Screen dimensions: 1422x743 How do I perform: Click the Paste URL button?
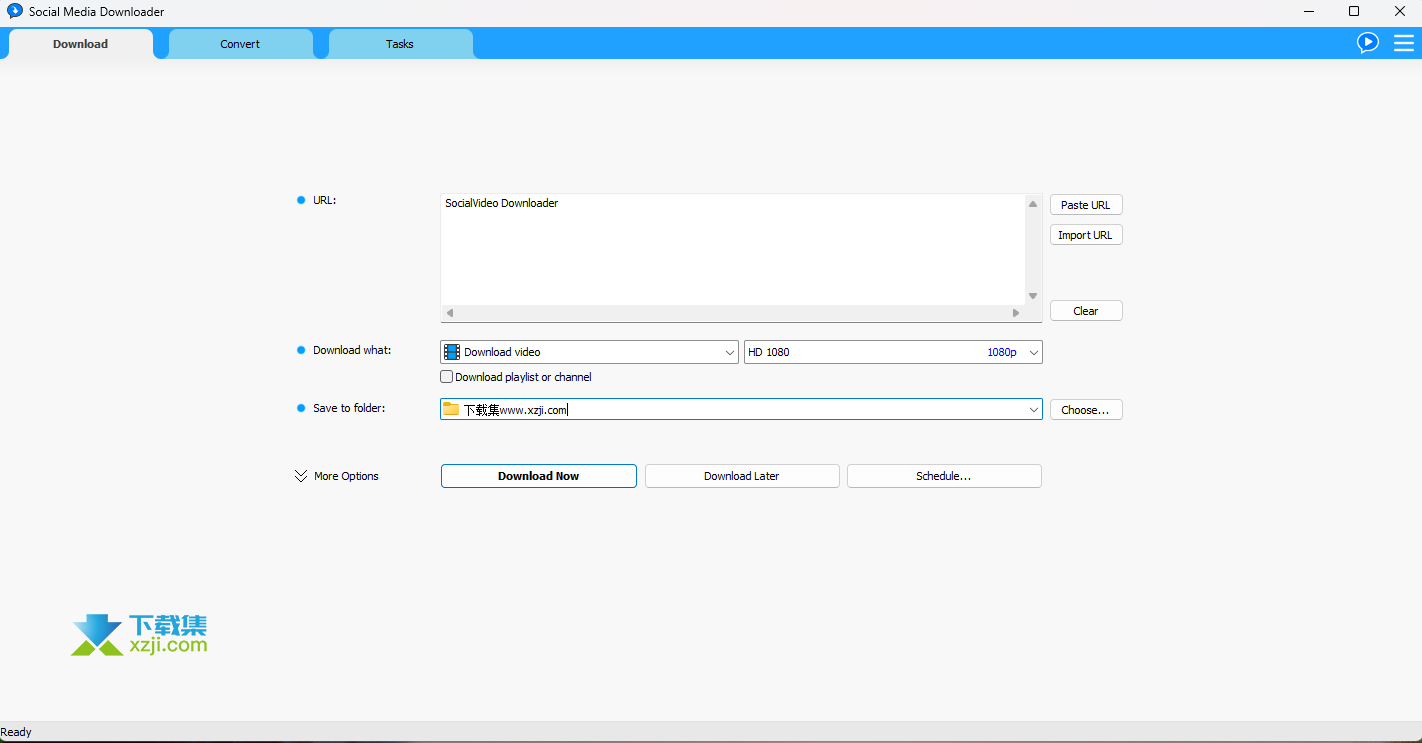click(x=1086, y=205)
